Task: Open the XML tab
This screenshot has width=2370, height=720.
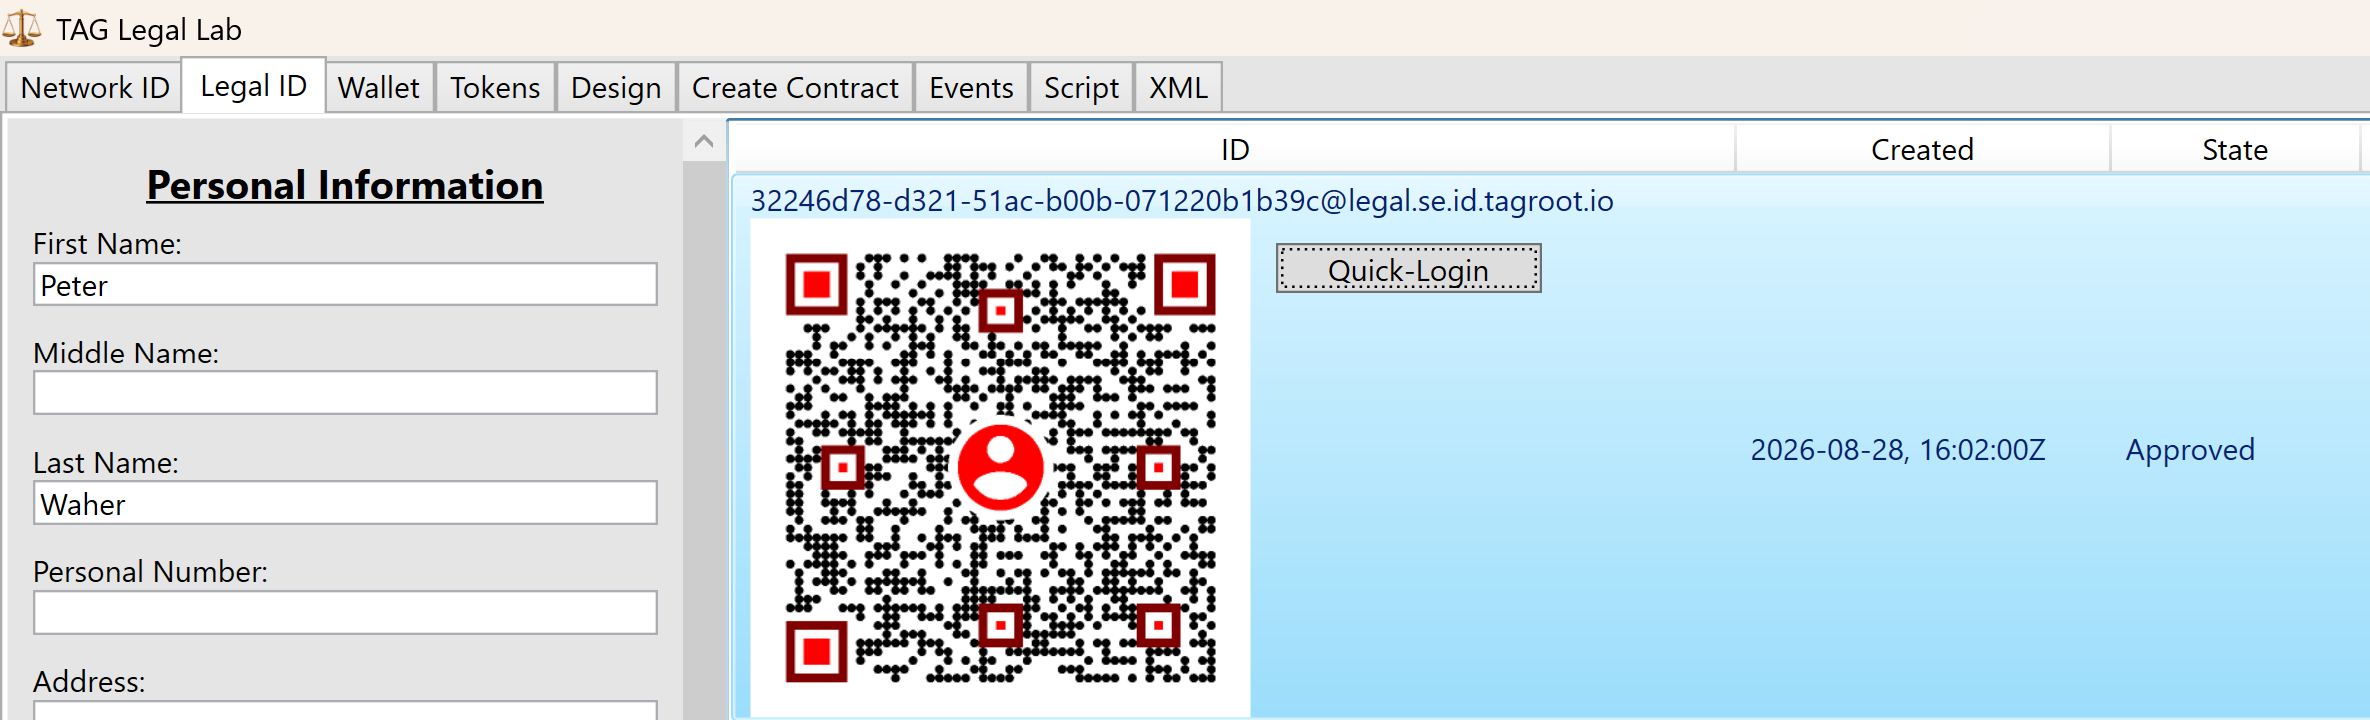Action: click(1178, 88)
